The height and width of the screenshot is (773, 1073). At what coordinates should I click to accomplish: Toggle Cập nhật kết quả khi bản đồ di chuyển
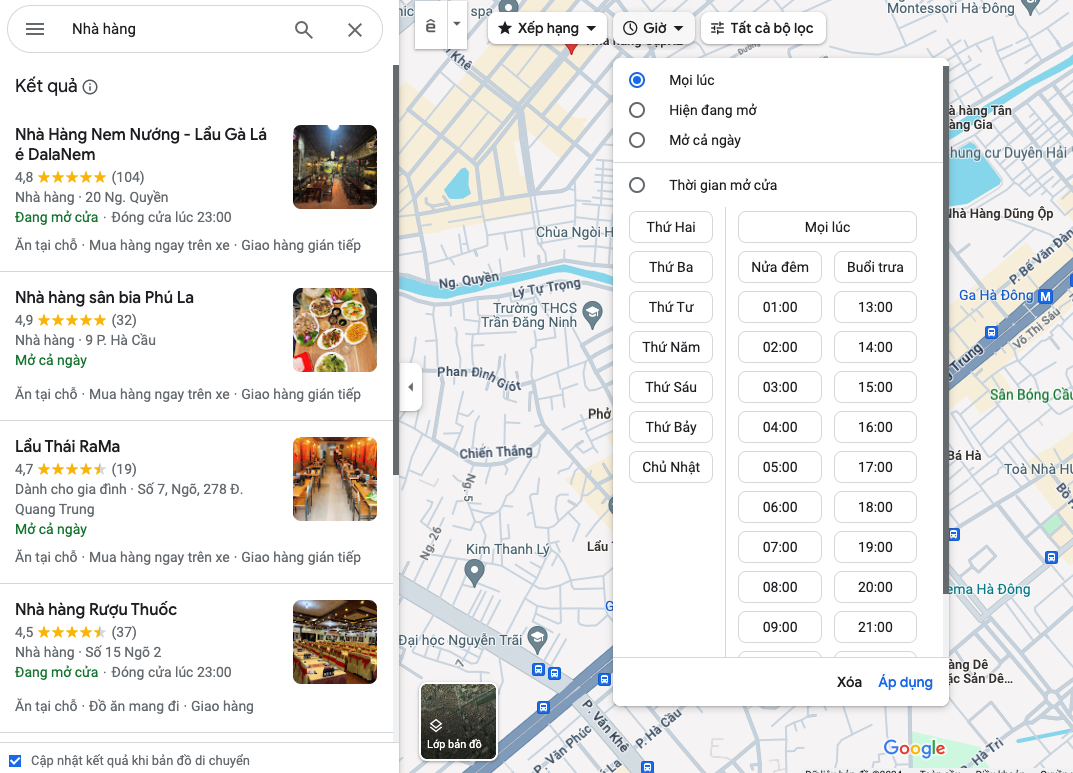click(x=15, y=761)
